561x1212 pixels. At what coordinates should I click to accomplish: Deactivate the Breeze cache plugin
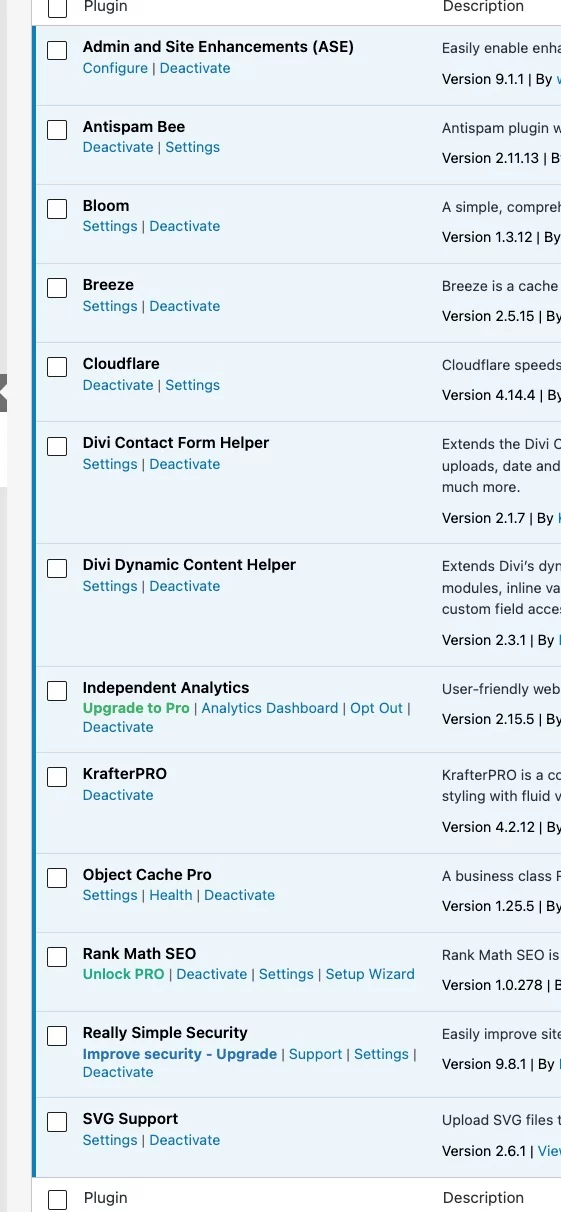point(185,306)
